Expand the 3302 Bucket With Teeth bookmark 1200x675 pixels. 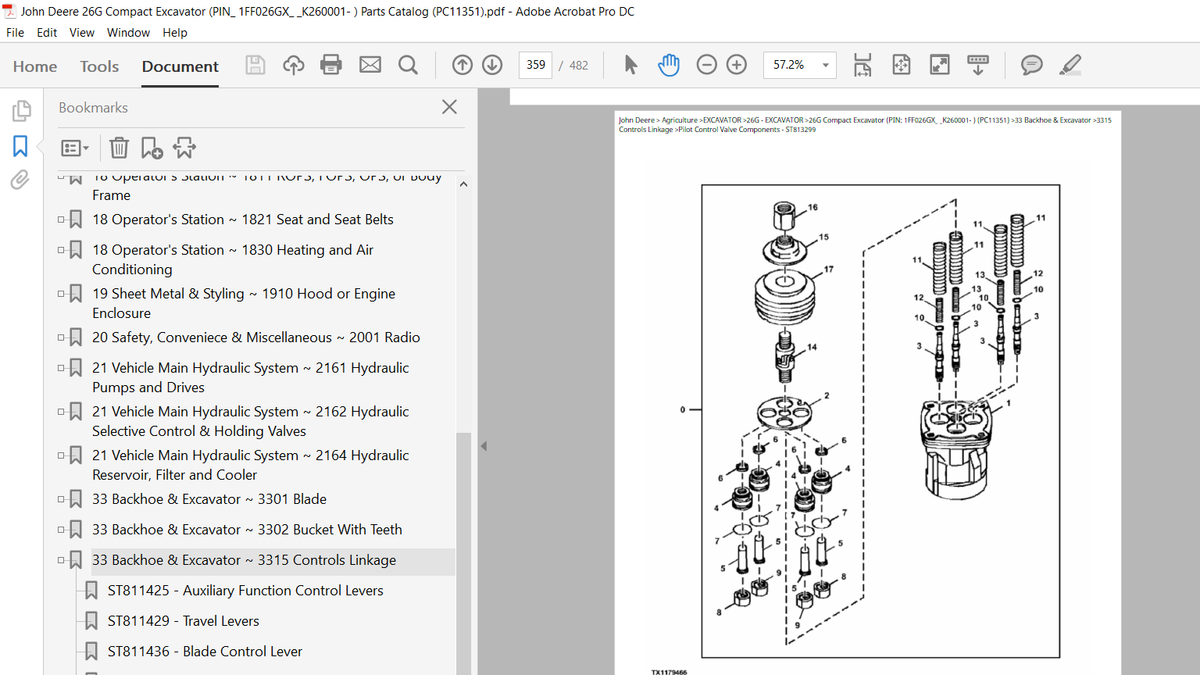[x=62, y=530]
